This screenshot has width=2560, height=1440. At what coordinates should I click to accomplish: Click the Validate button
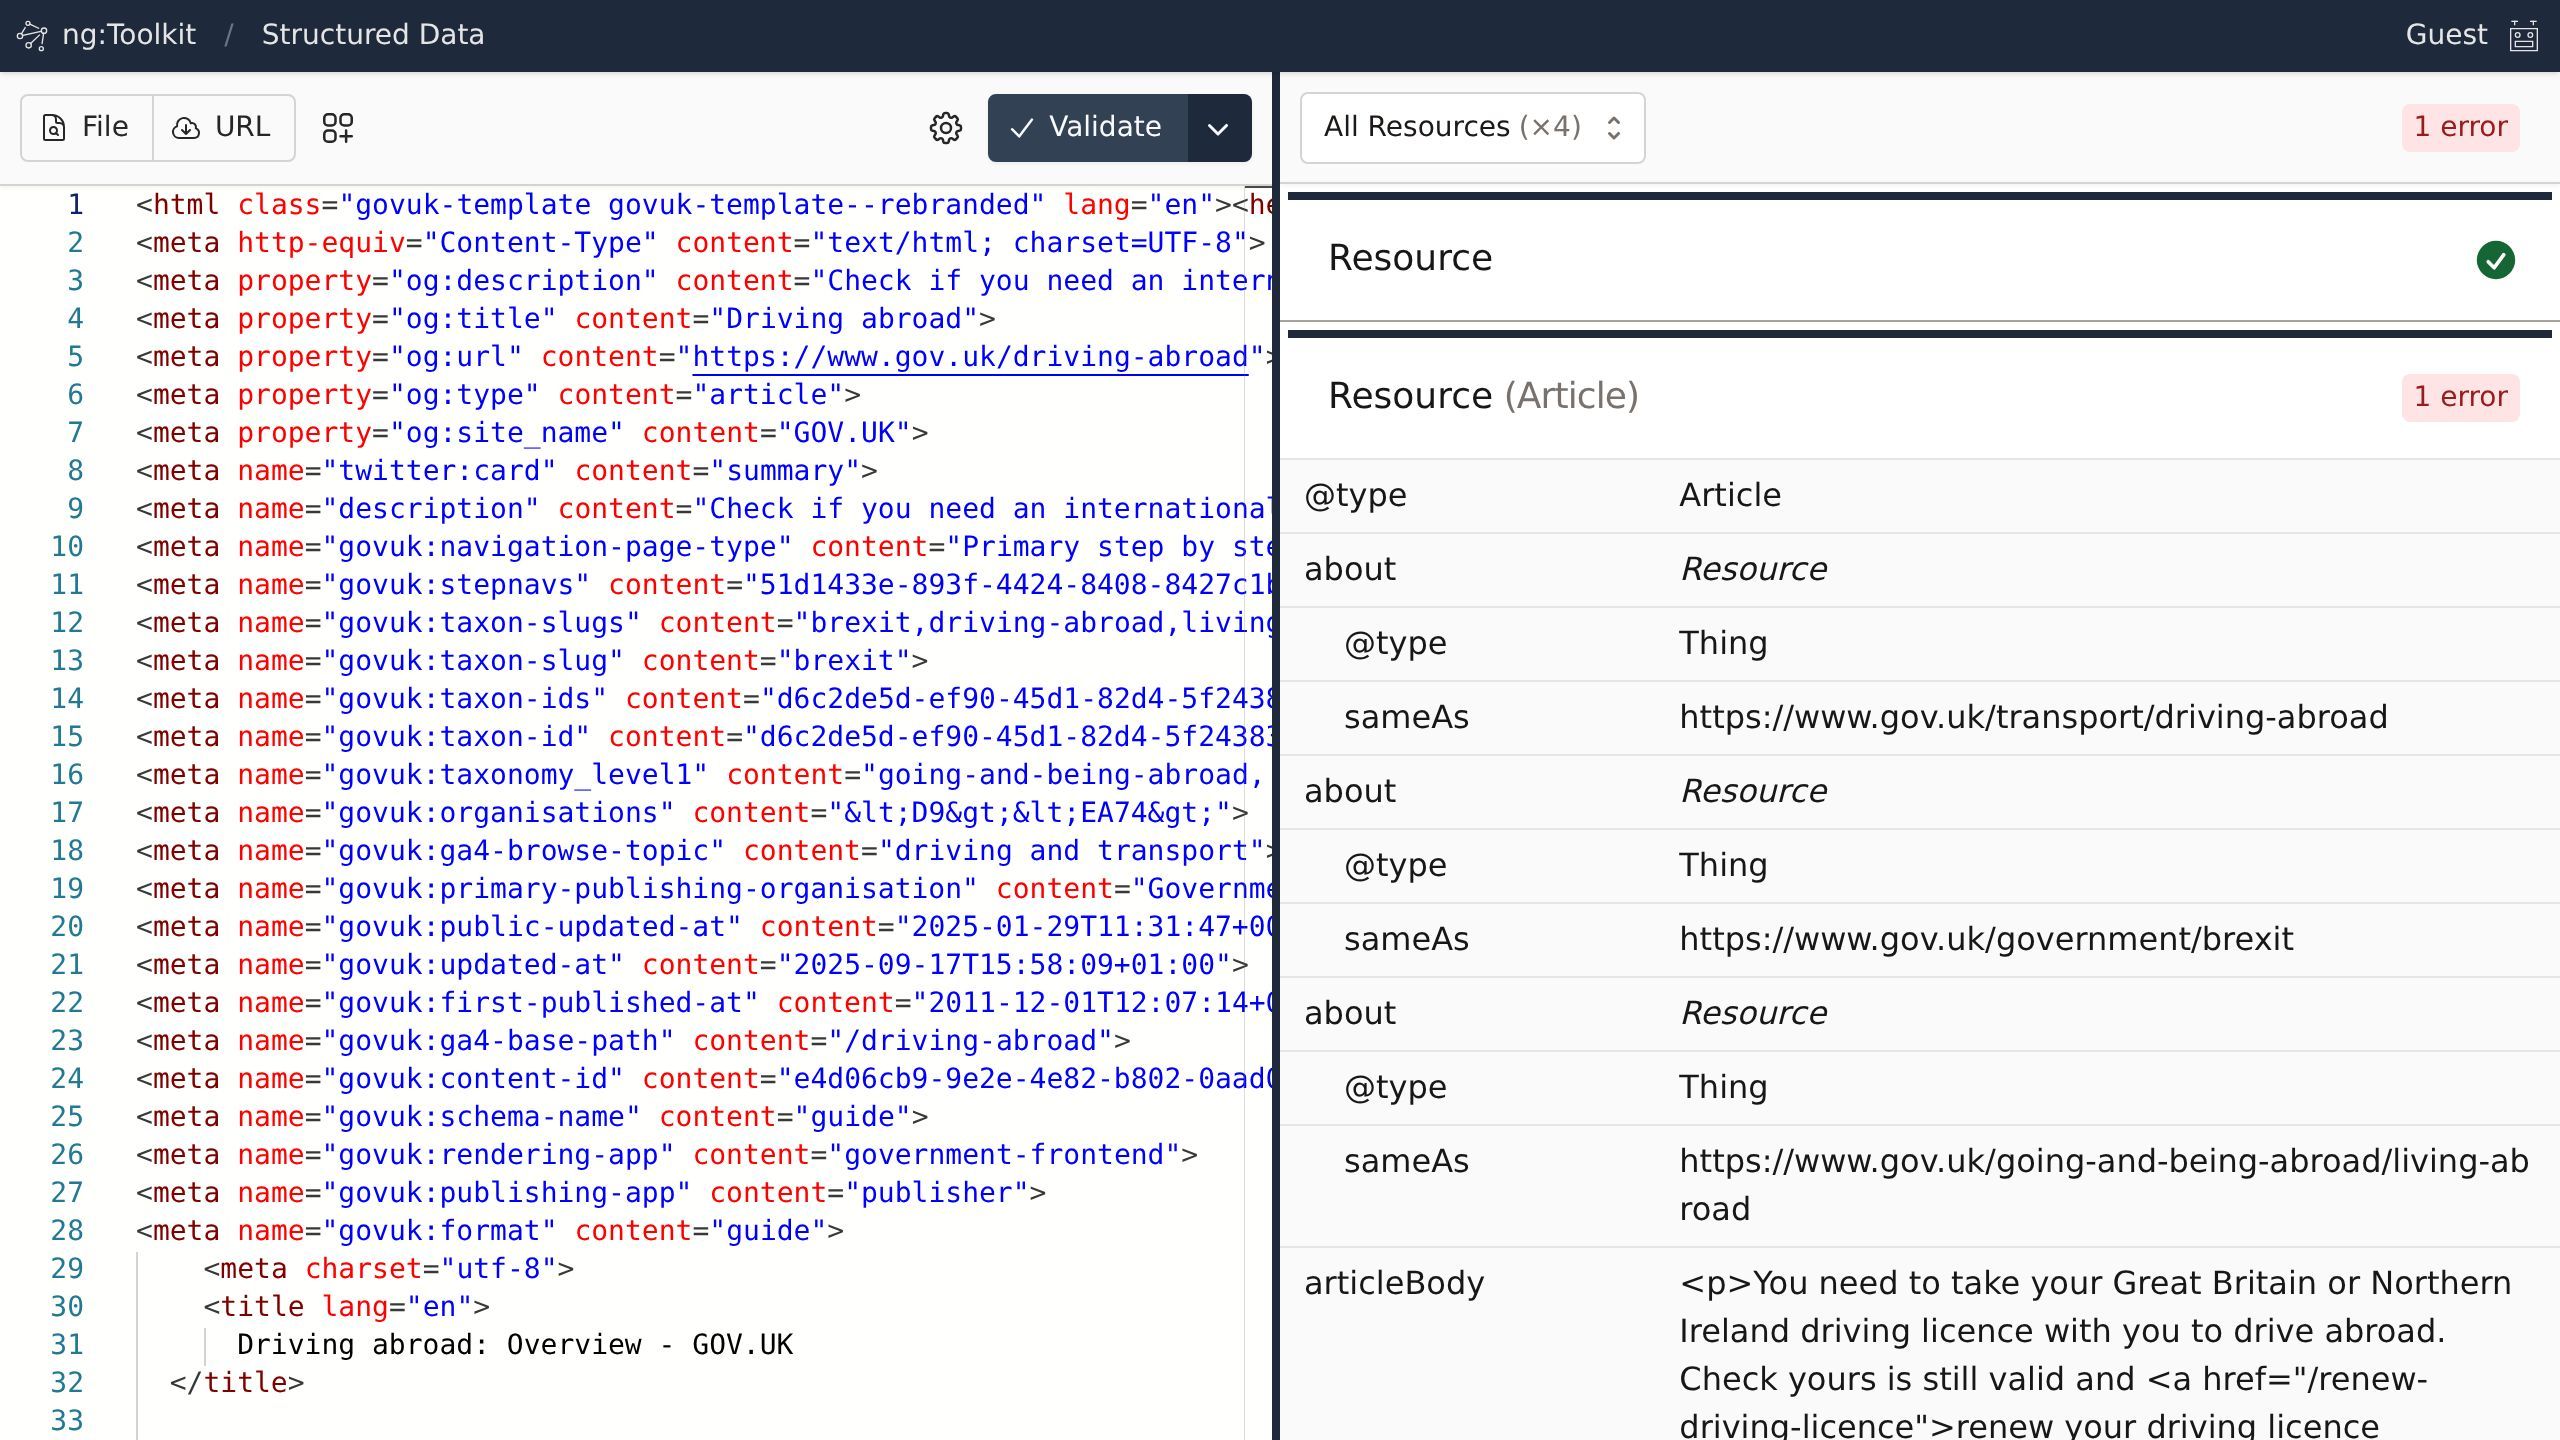(x=1087, y=128)
